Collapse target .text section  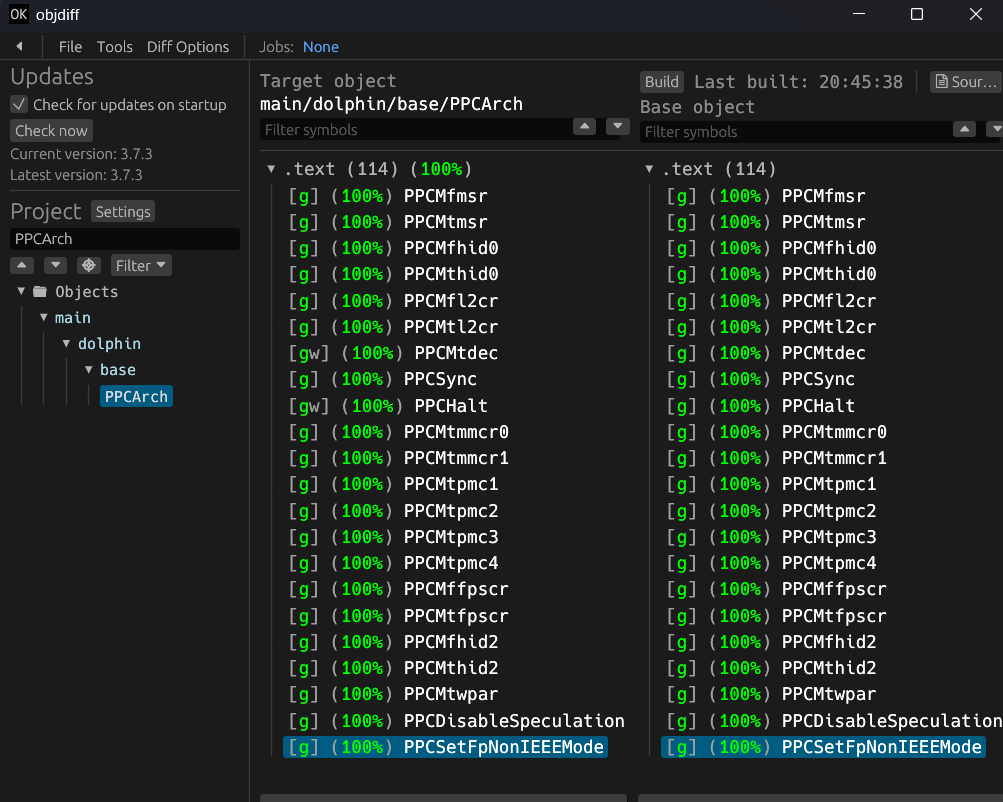point(271,169)
